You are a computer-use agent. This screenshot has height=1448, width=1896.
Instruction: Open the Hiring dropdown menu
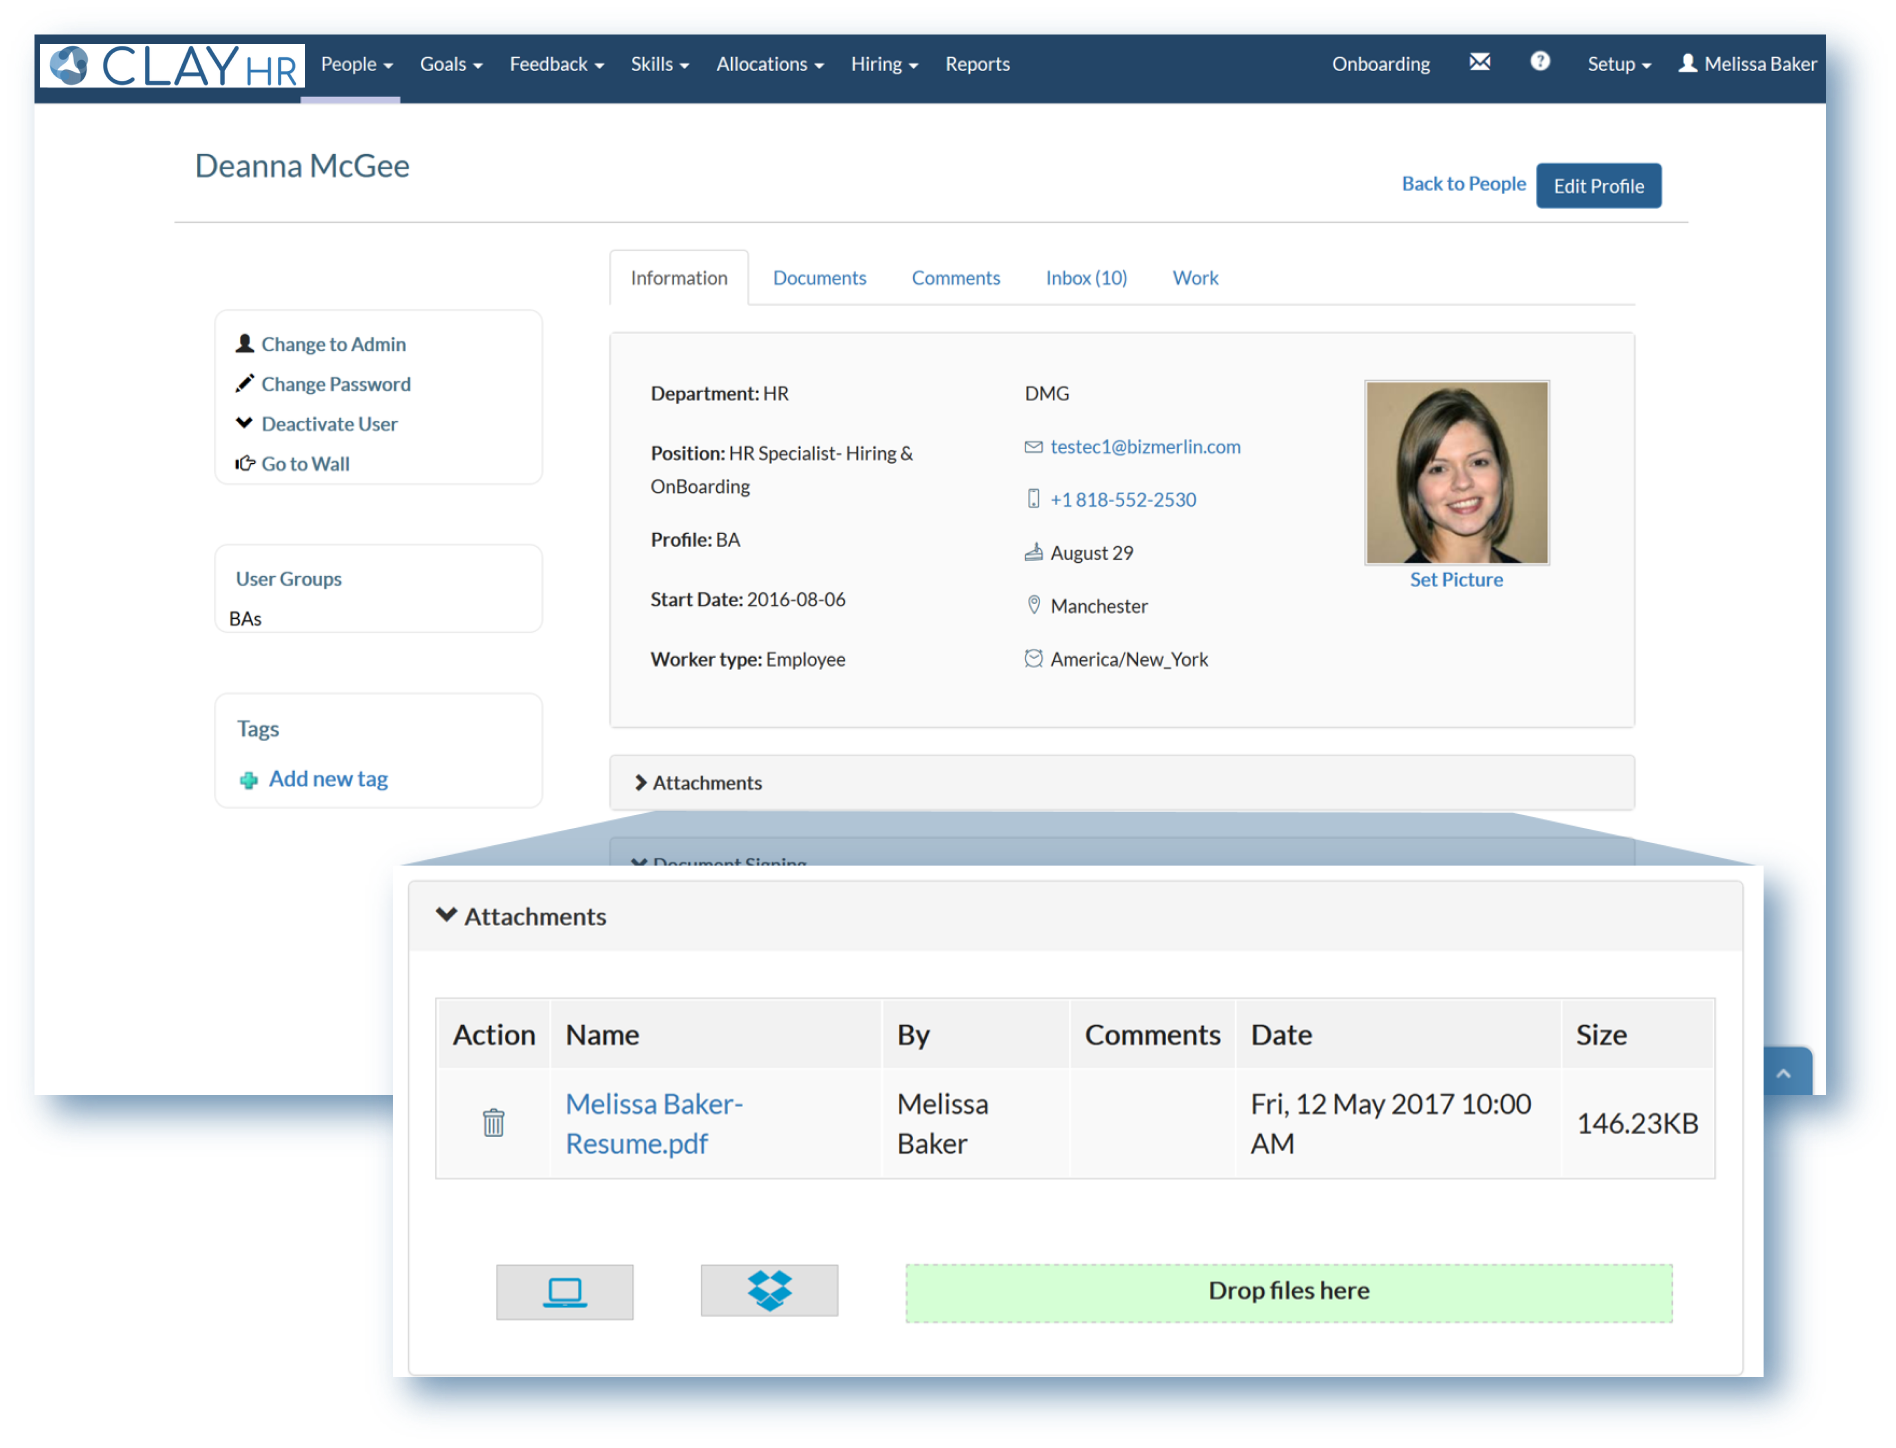coord(884,64)
